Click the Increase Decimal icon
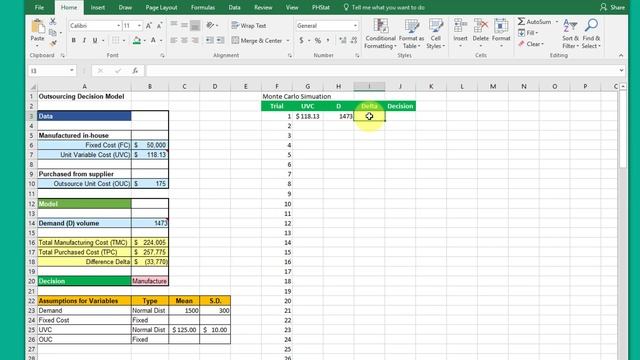This screenshot has width=640, height=360. [x=343, y=40]
